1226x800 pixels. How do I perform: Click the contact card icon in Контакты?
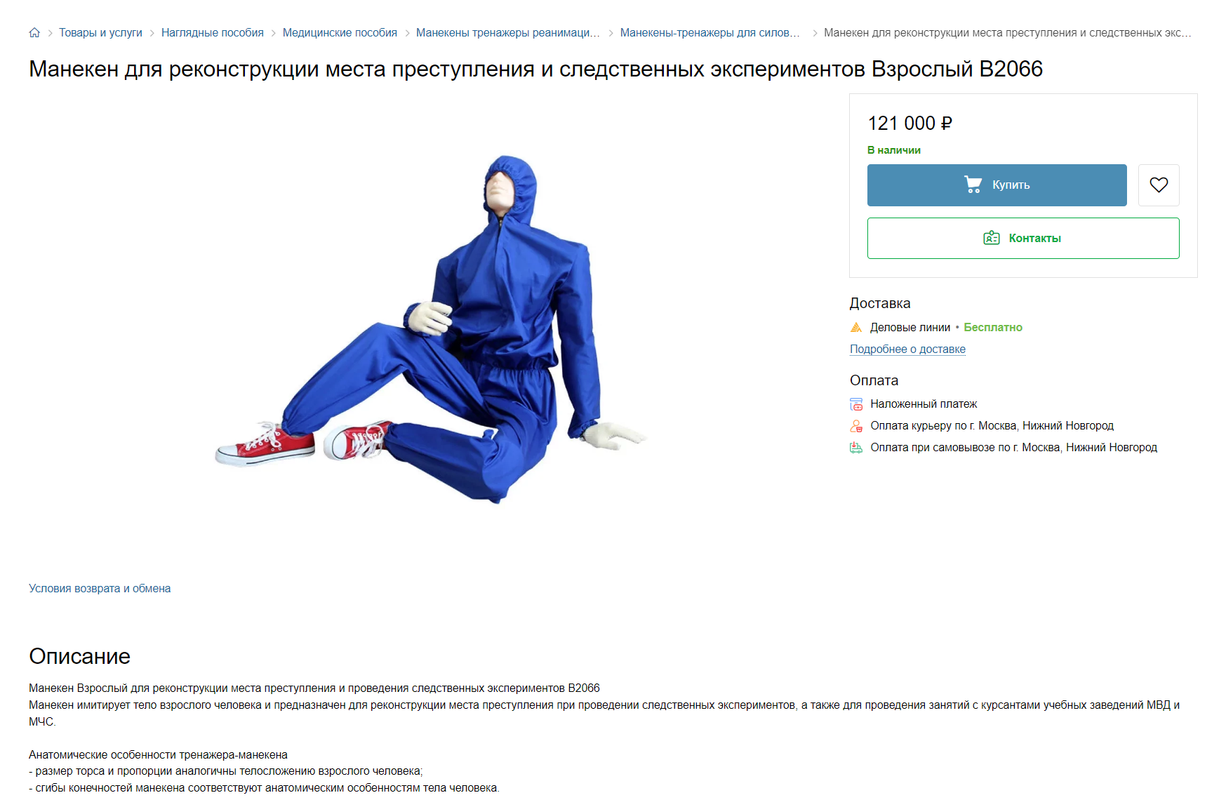[x=992, y=238]
